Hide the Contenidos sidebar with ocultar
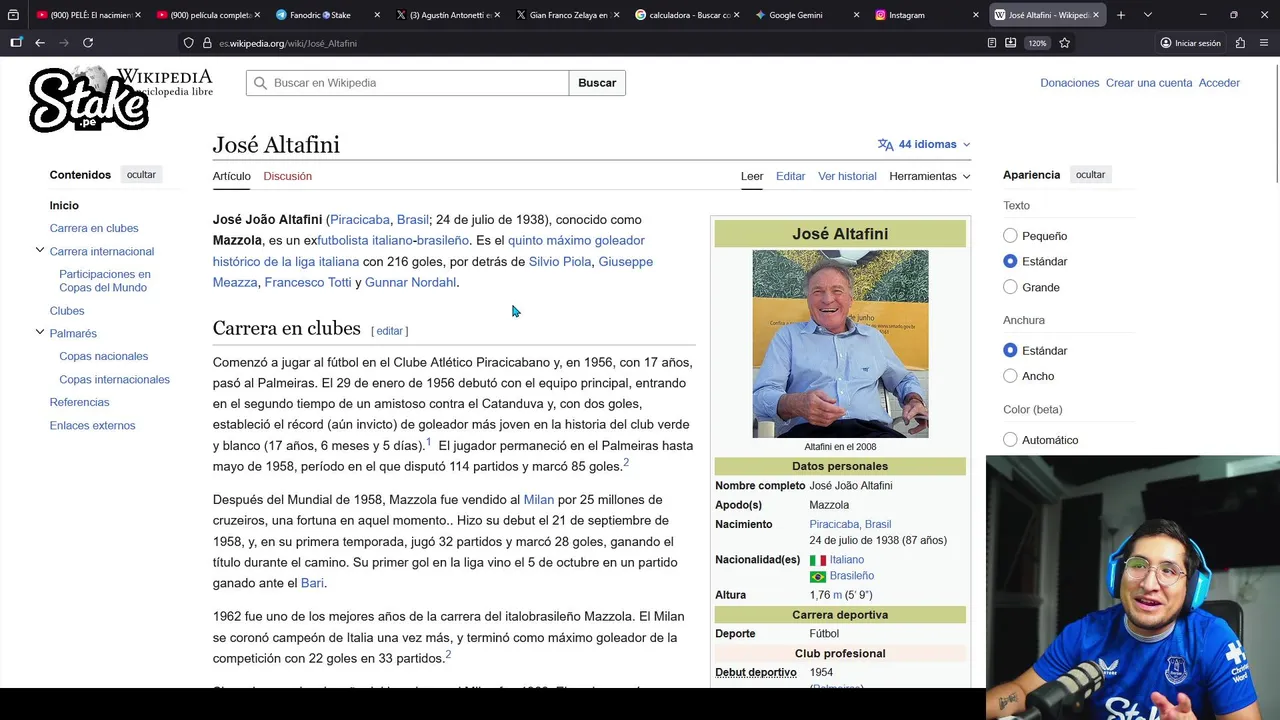The image size is (1280, 720). coord(141,175)
